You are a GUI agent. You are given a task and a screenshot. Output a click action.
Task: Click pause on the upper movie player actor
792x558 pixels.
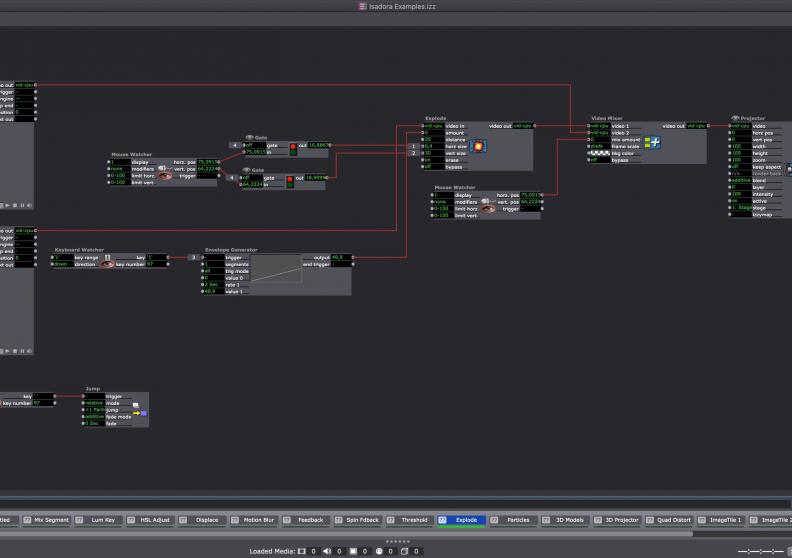[x=22, y=206]
